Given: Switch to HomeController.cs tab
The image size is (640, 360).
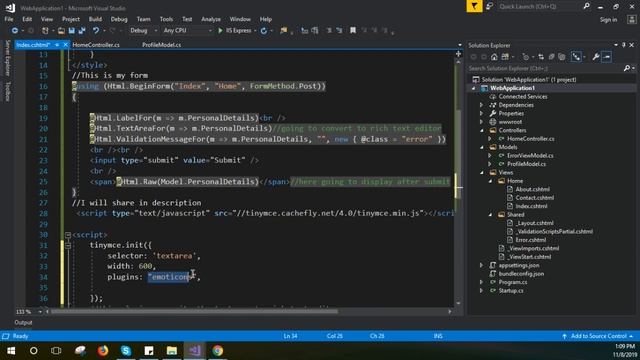Looking at the screenshot, I should coord(96,45).
